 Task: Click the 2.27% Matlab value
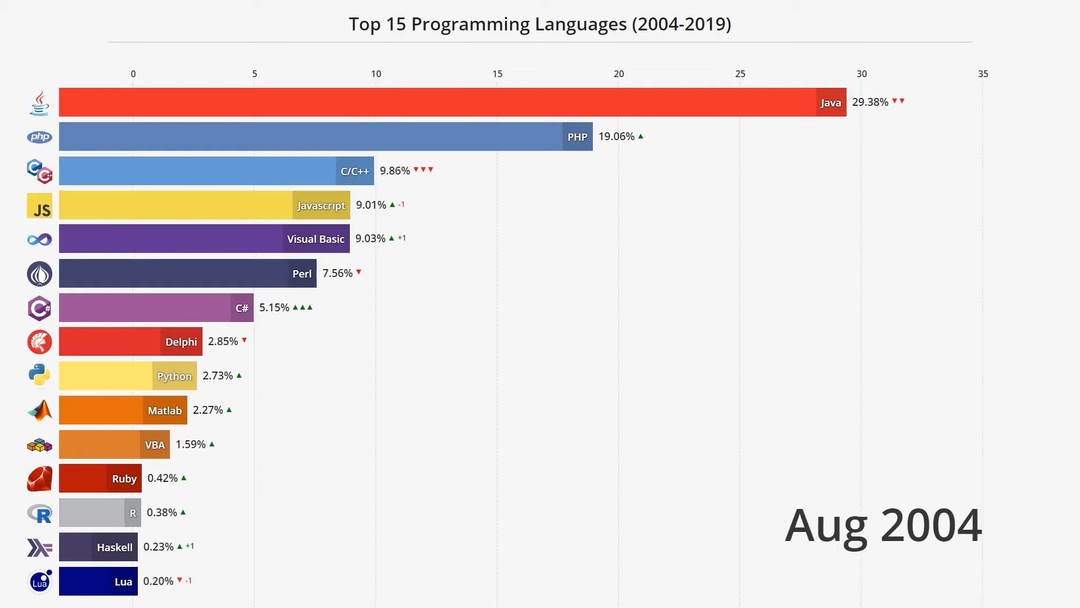(x=208, y=410)
